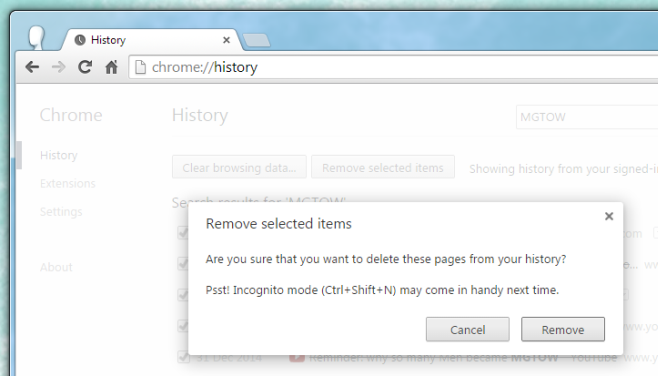Click Cancel in the dialog
658x376 pixels.
(x=467, y=329)
